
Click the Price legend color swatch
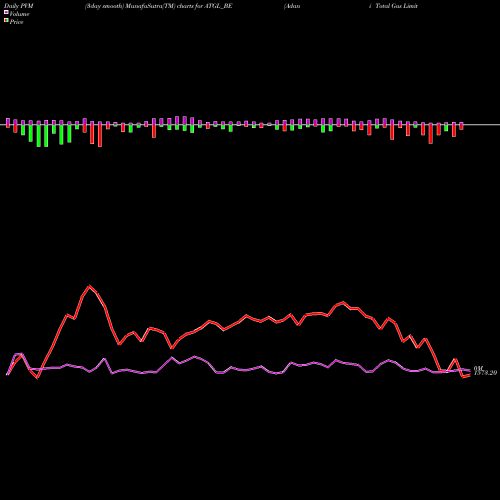point(6,21)
